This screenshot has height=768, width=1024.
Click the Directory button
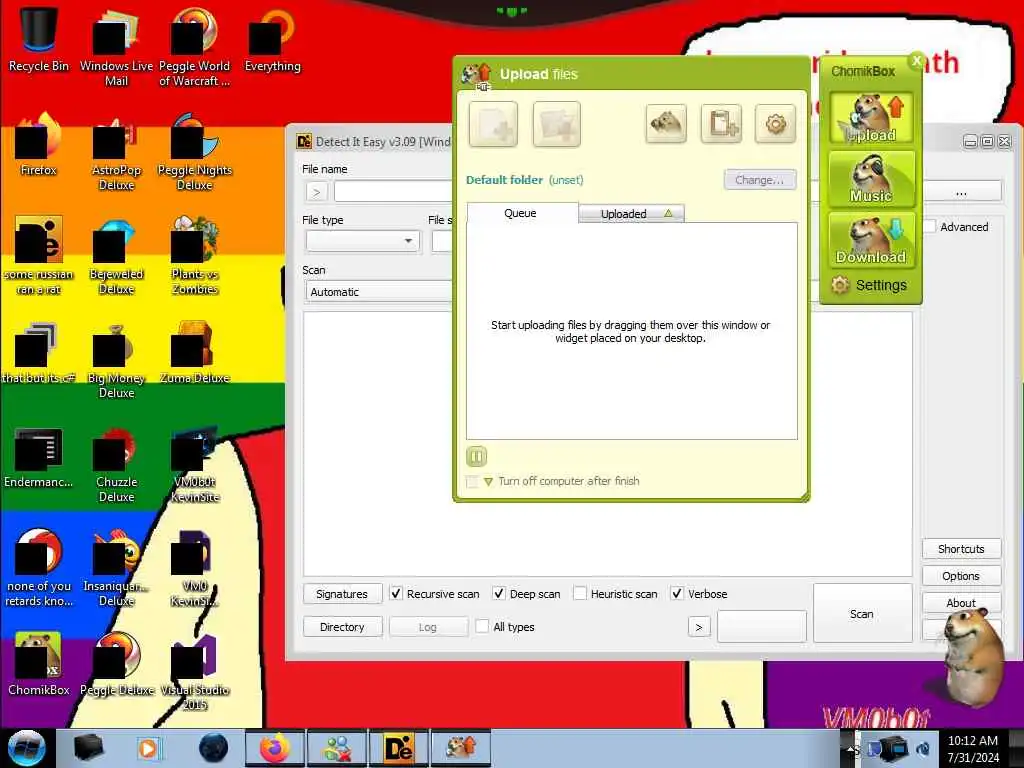coord(342,627)
